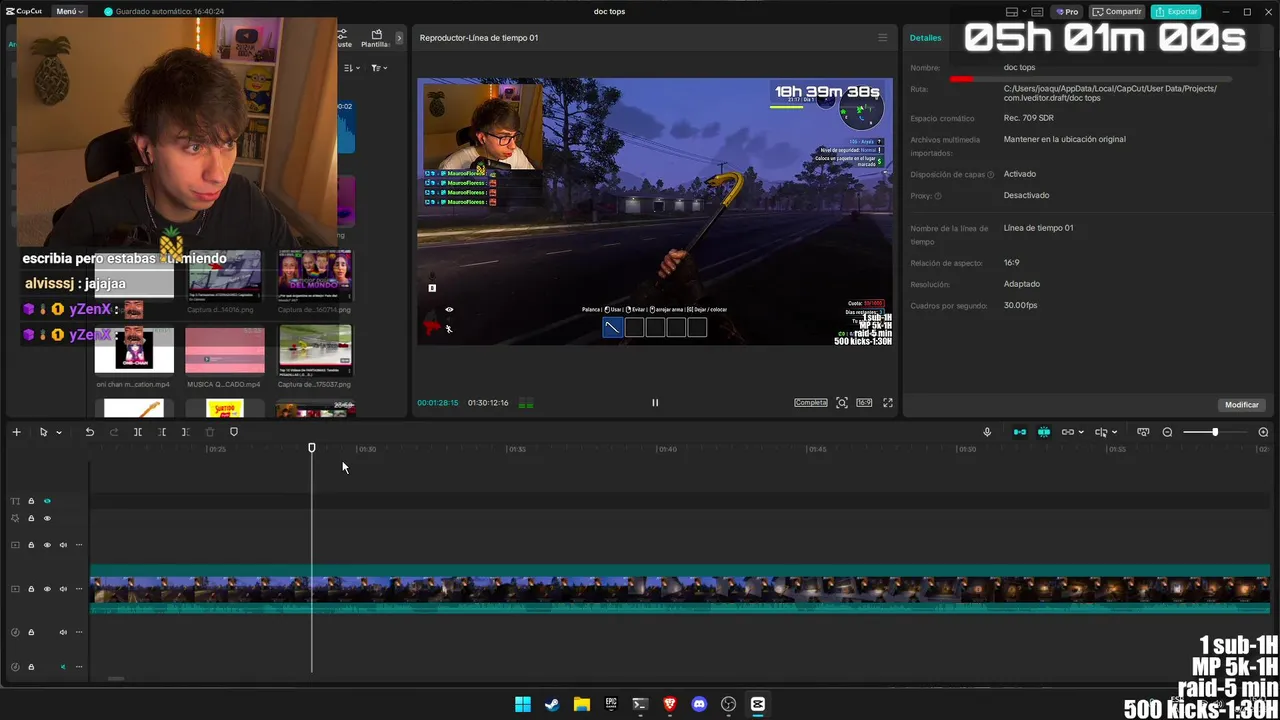Add a marker with shield icon
The width and height of the screenshot is (1280, 720).
tap(234, 432)
